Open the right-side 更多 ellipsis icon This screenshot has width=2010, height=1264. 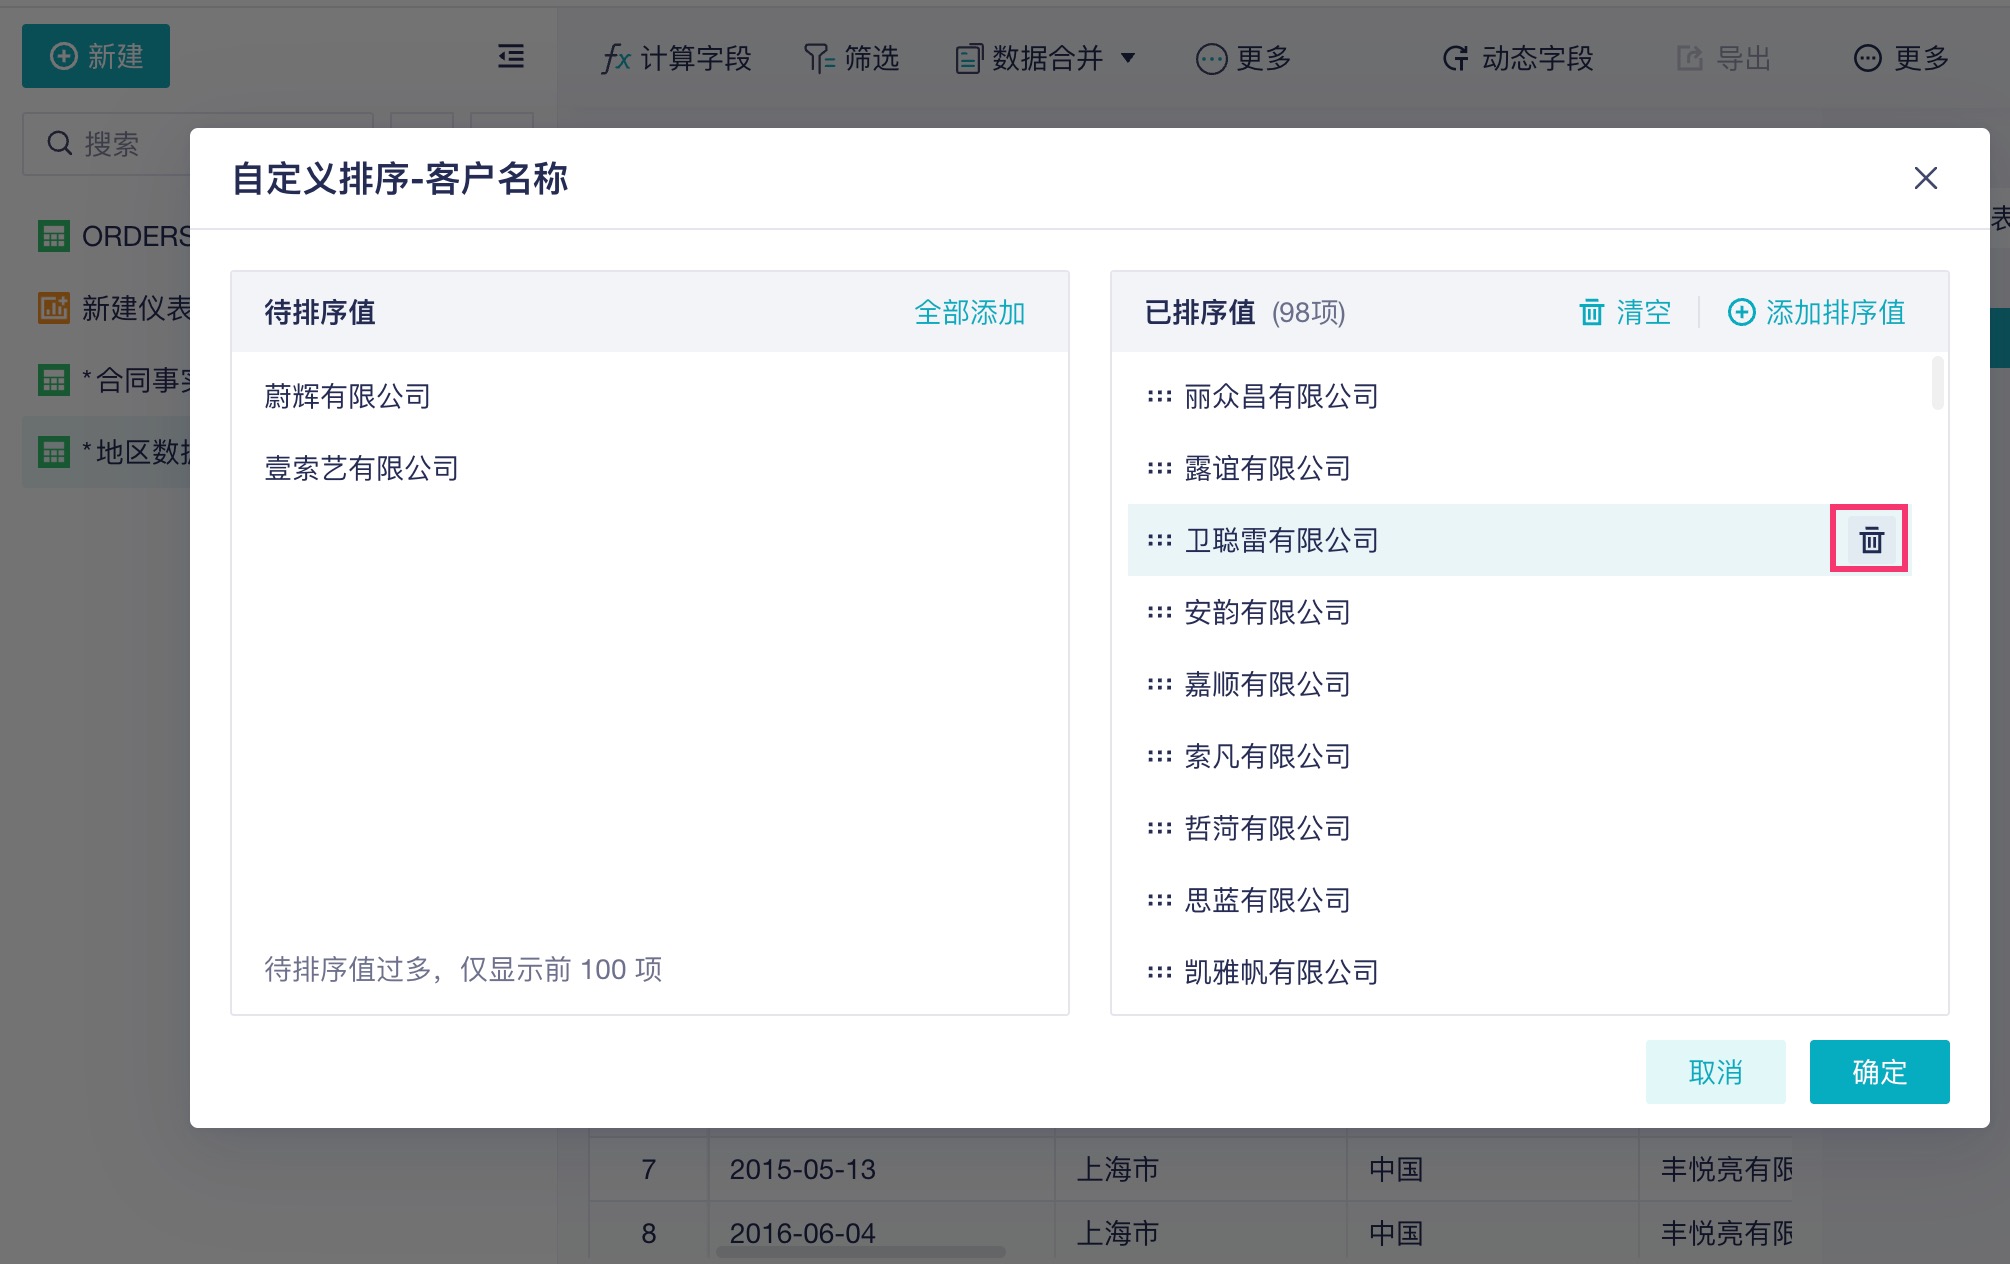(x=1867, y=59)
